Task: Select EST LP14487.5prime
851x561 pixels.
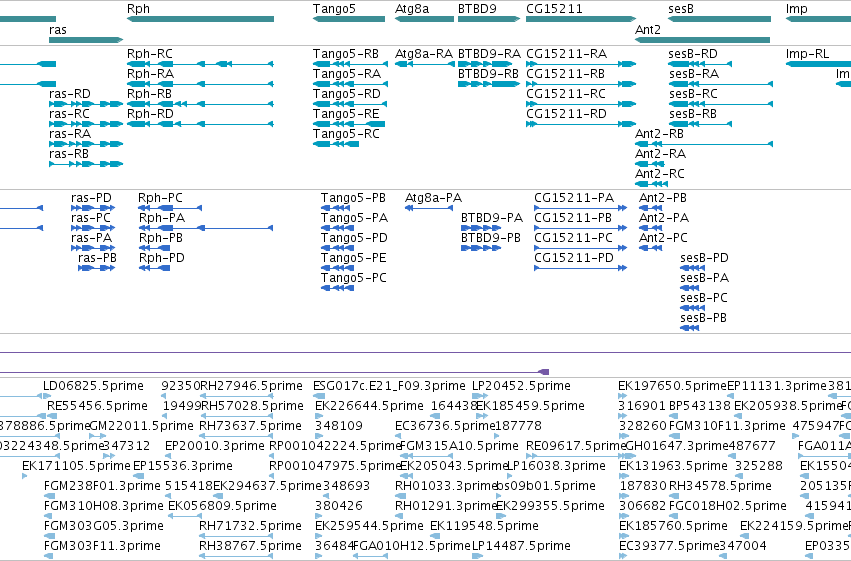Action: click(521, 546)
